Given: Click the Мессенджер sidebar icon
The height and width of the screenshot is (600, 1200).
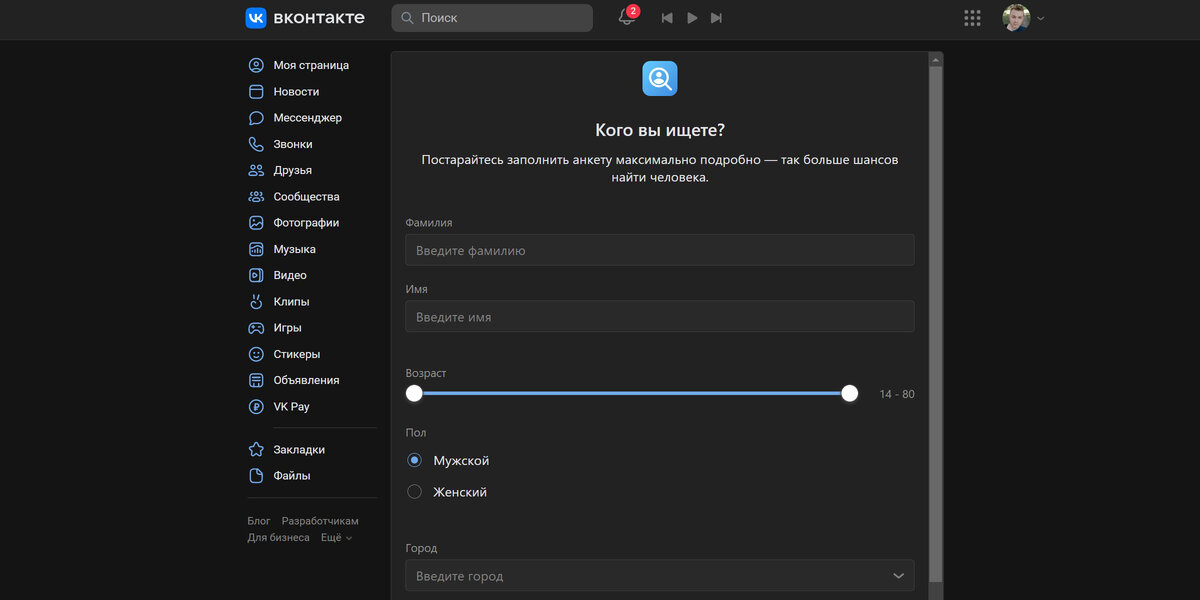Looking at the screenshot, I should (x=256, y=118).
